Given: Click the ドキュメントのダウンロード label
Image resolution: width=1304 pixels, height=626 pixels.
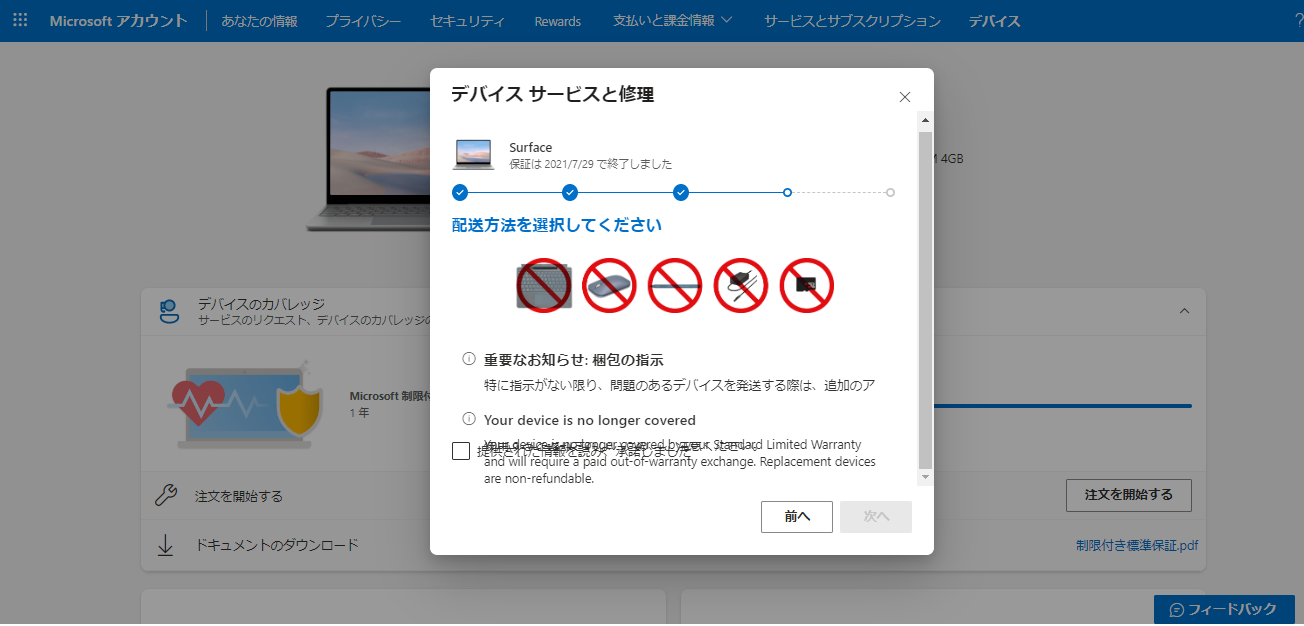Looking at the screenshot, I should 277,545.
